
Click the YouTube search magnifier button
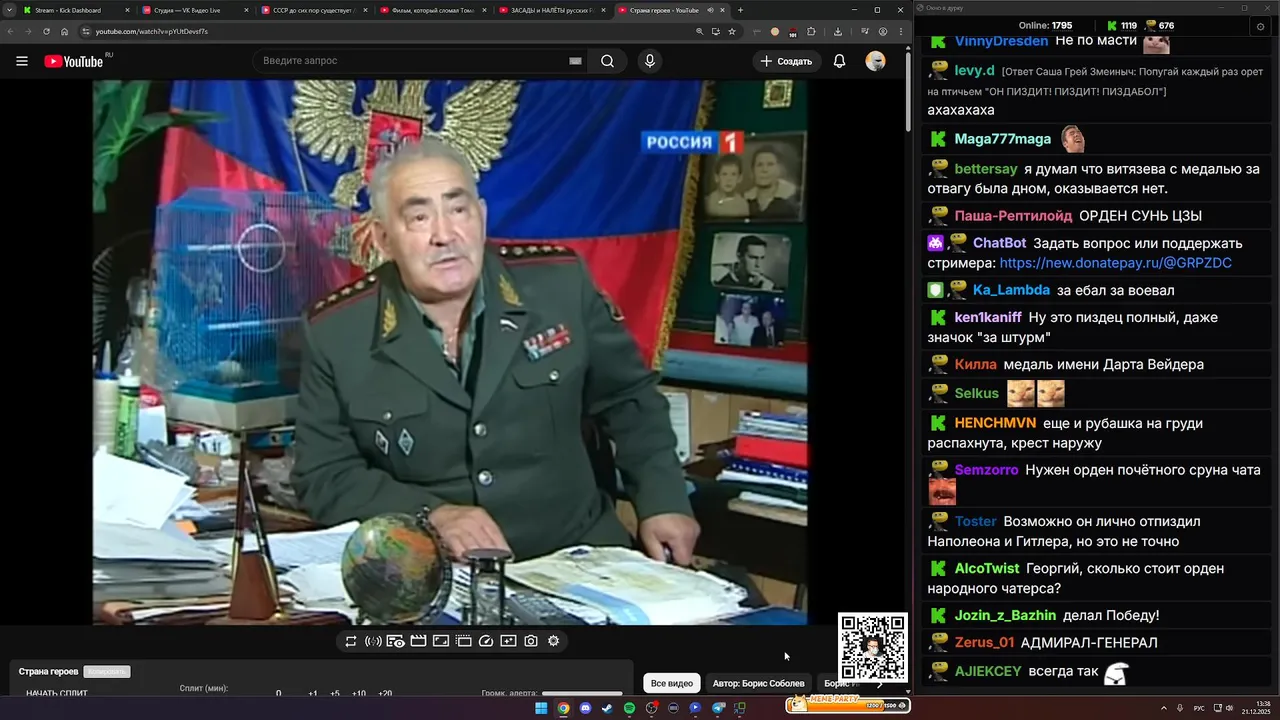pos(607,61)
